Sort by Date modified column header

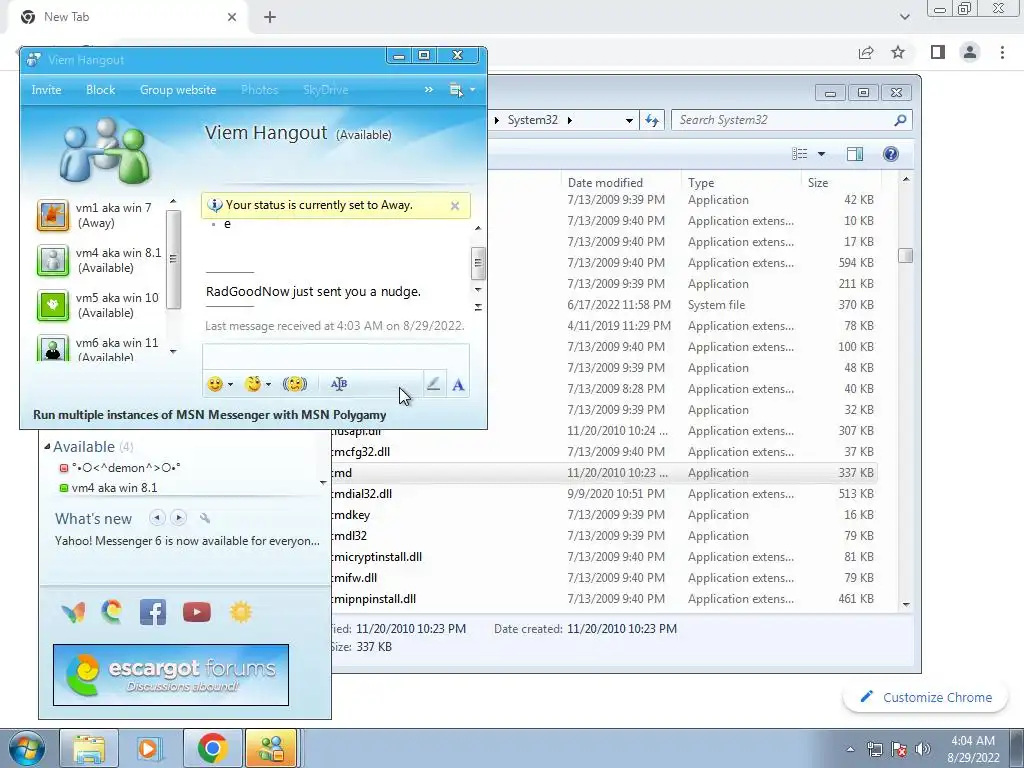pyautogui.click(x=621, y=182)
